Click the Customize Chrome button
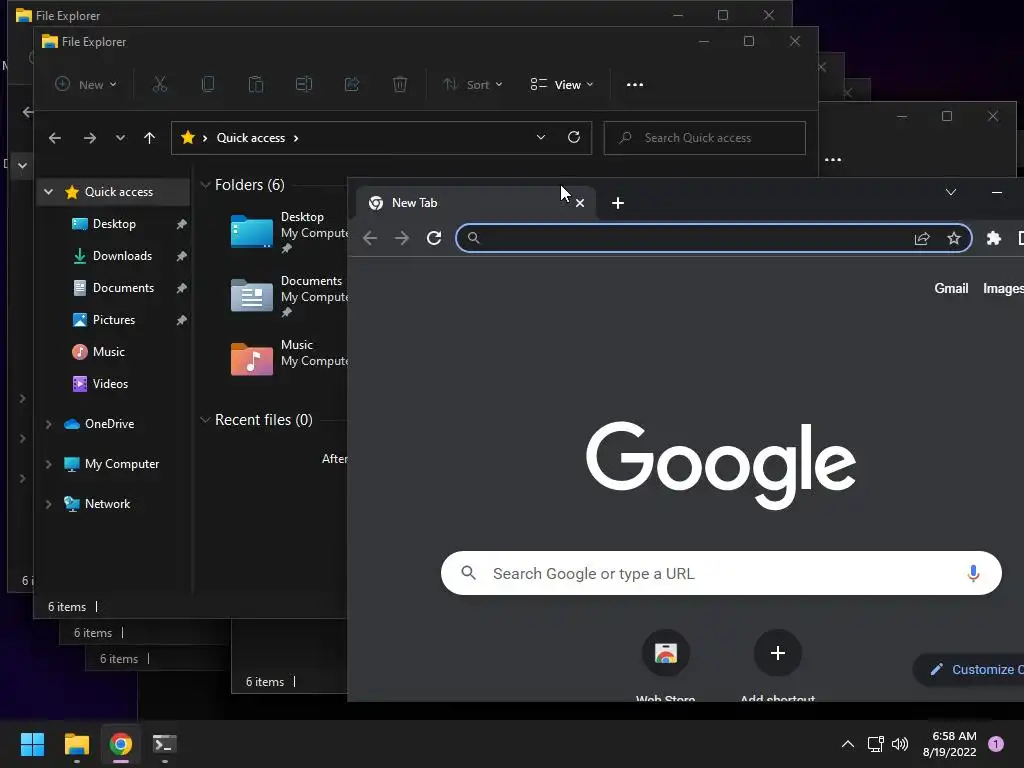This screenshot has width=1024, height=768. click(x=968, y=669)
